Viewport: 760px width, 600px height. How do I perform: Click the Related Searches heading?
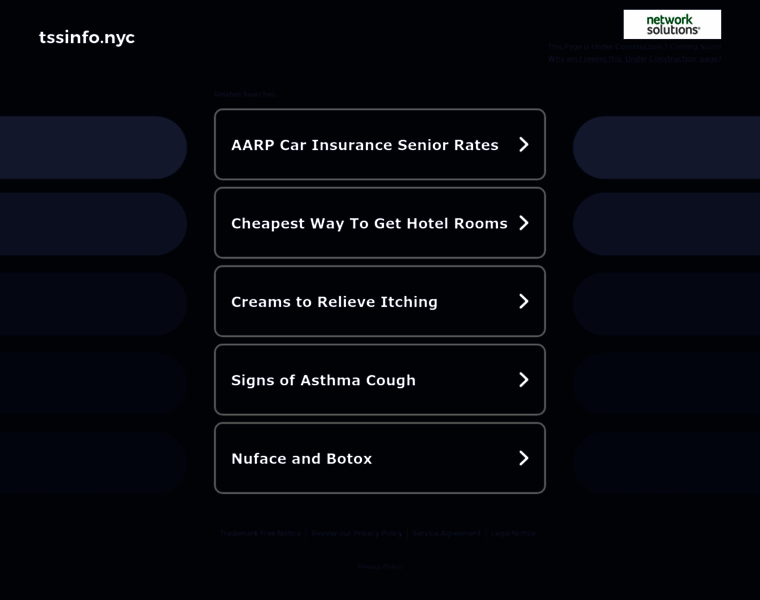coord(244,94)
